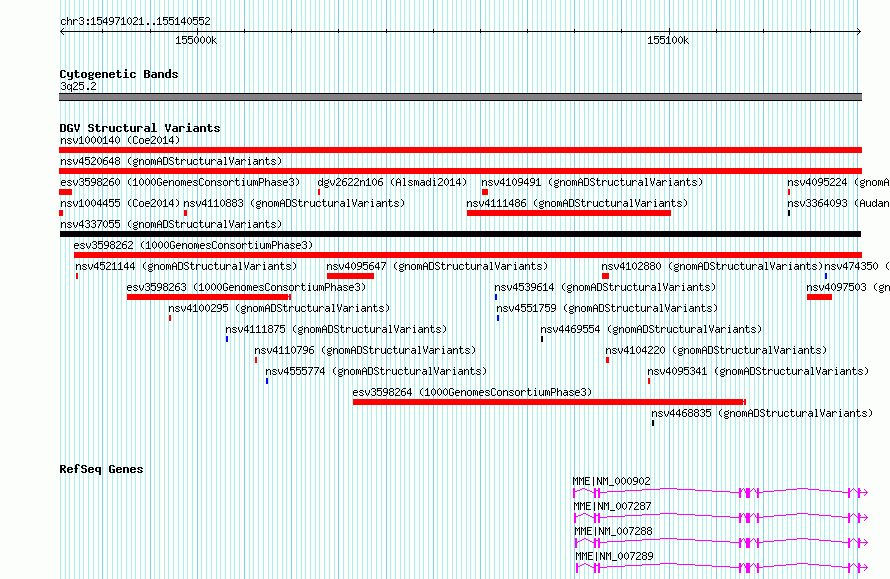Open the nsv4109491 gnomAD variant label
Viewport: 890px width, 579px height.
click(592, 182)
